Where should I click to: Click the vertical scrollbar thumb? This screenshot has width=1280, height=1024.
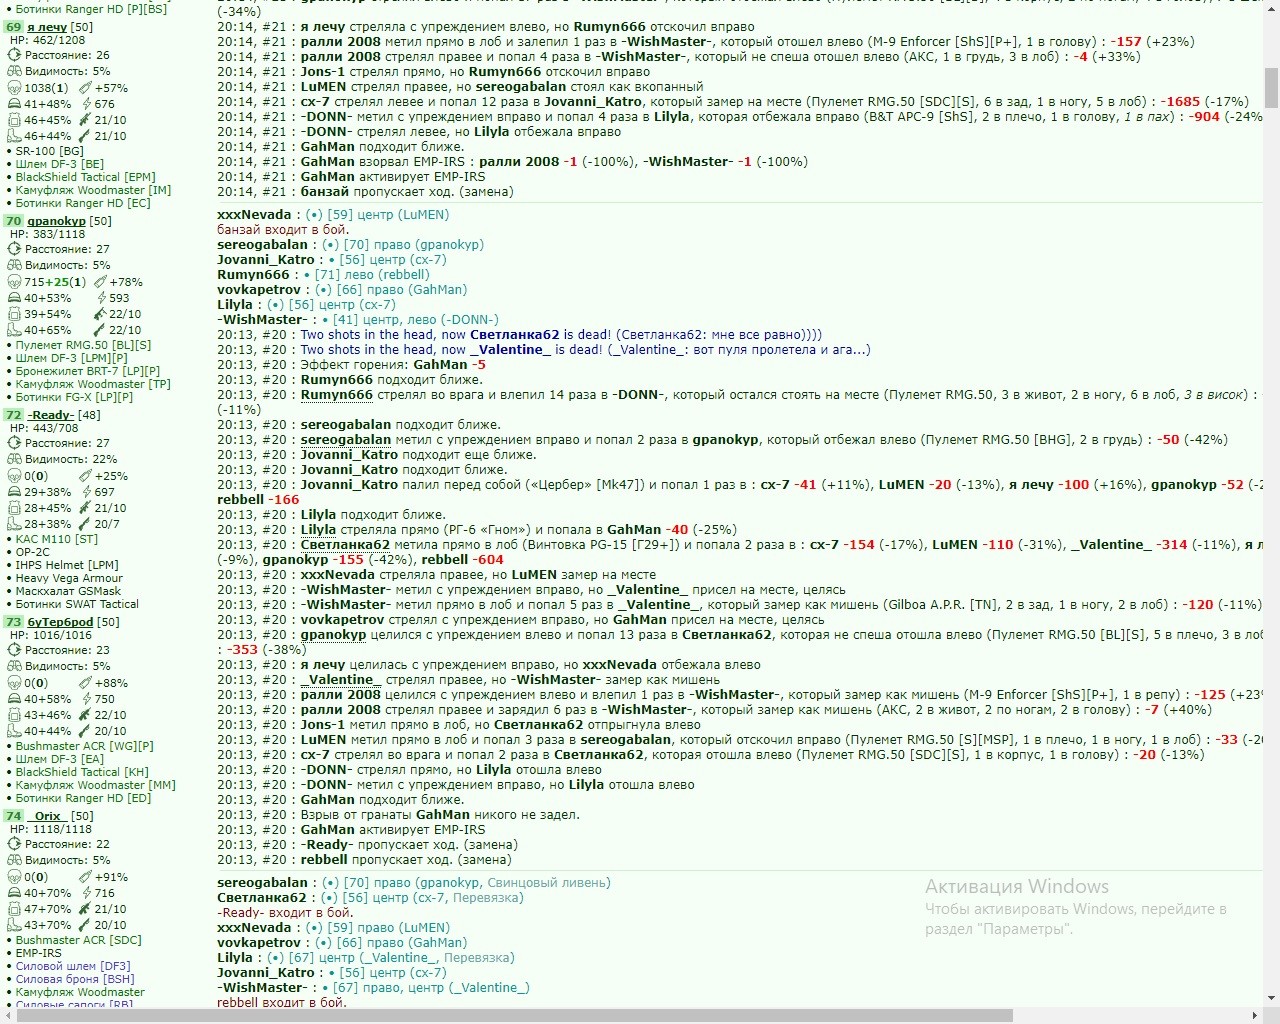point(1271,88)
